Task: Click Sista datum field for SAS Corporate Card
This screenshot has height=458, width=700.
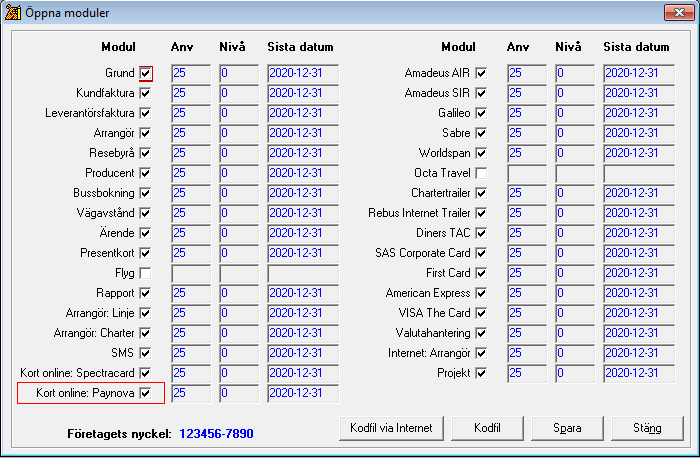Action: [x=639, y=253]
